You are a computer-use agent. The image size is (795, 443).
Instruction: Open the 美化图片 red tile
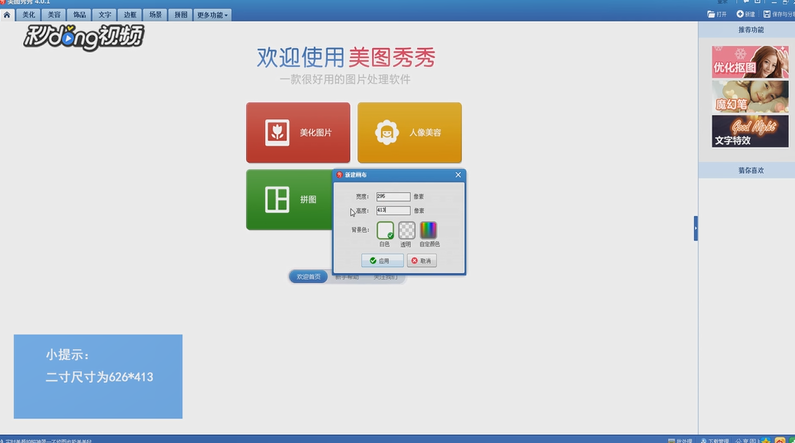click(x=298, y=133)
